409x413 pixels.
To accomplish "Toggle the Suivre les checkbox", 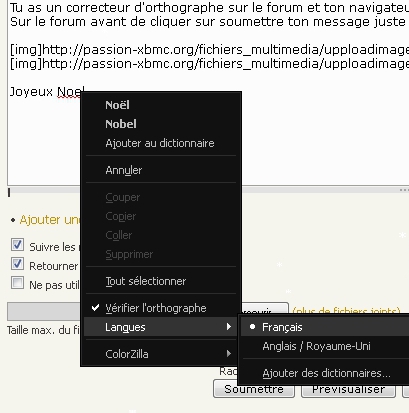I will [x=17, y=245].
